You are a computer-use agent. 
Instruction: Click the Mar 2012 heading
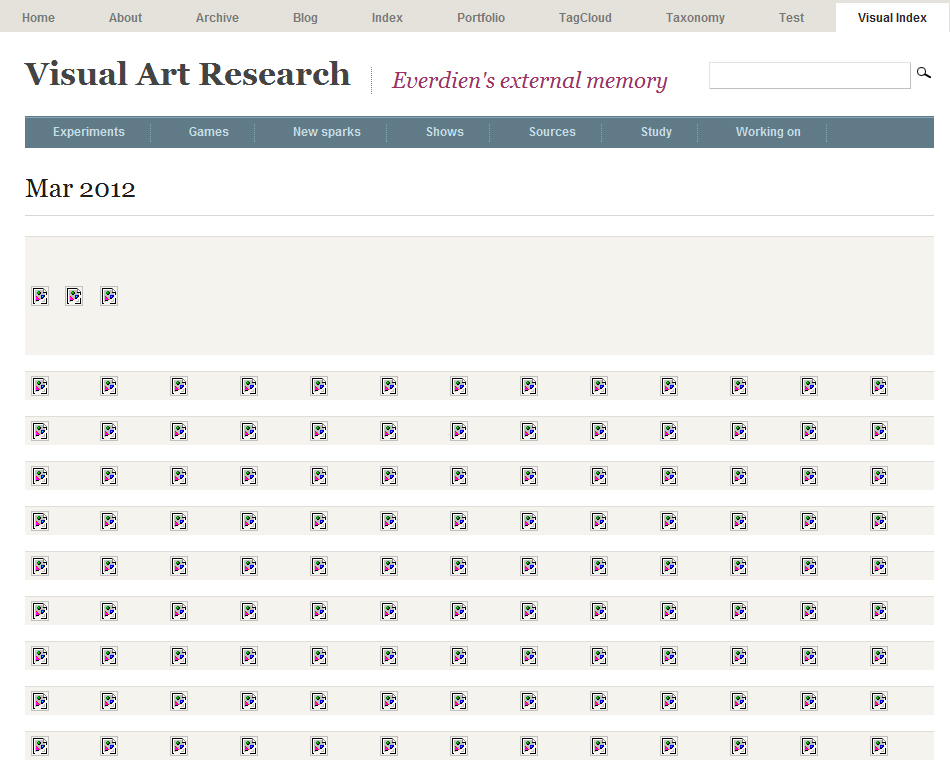80,188
